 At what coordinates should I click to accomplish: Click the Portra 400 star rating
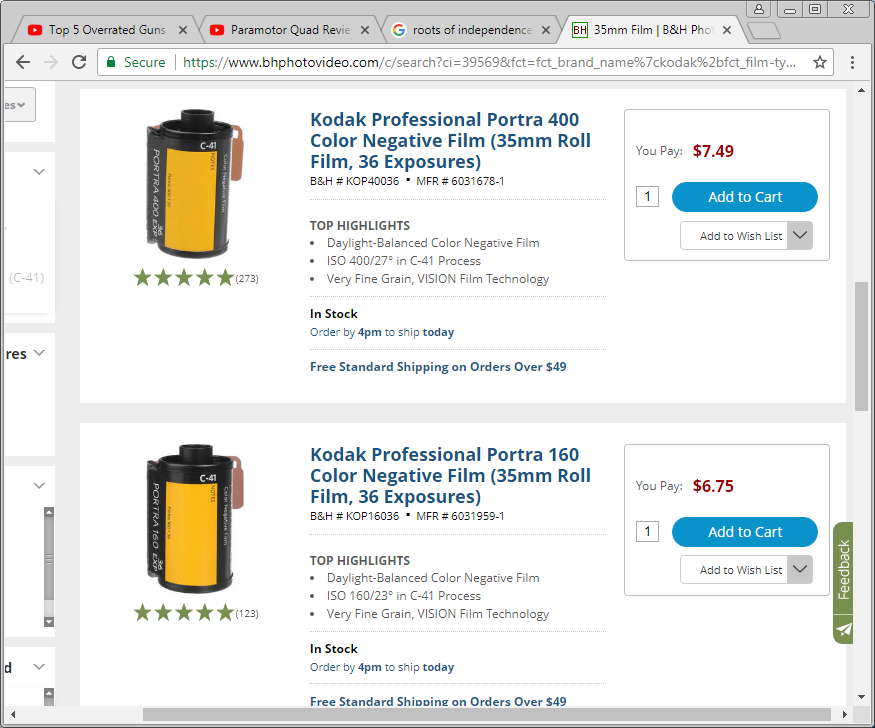[x=184, y=277]
